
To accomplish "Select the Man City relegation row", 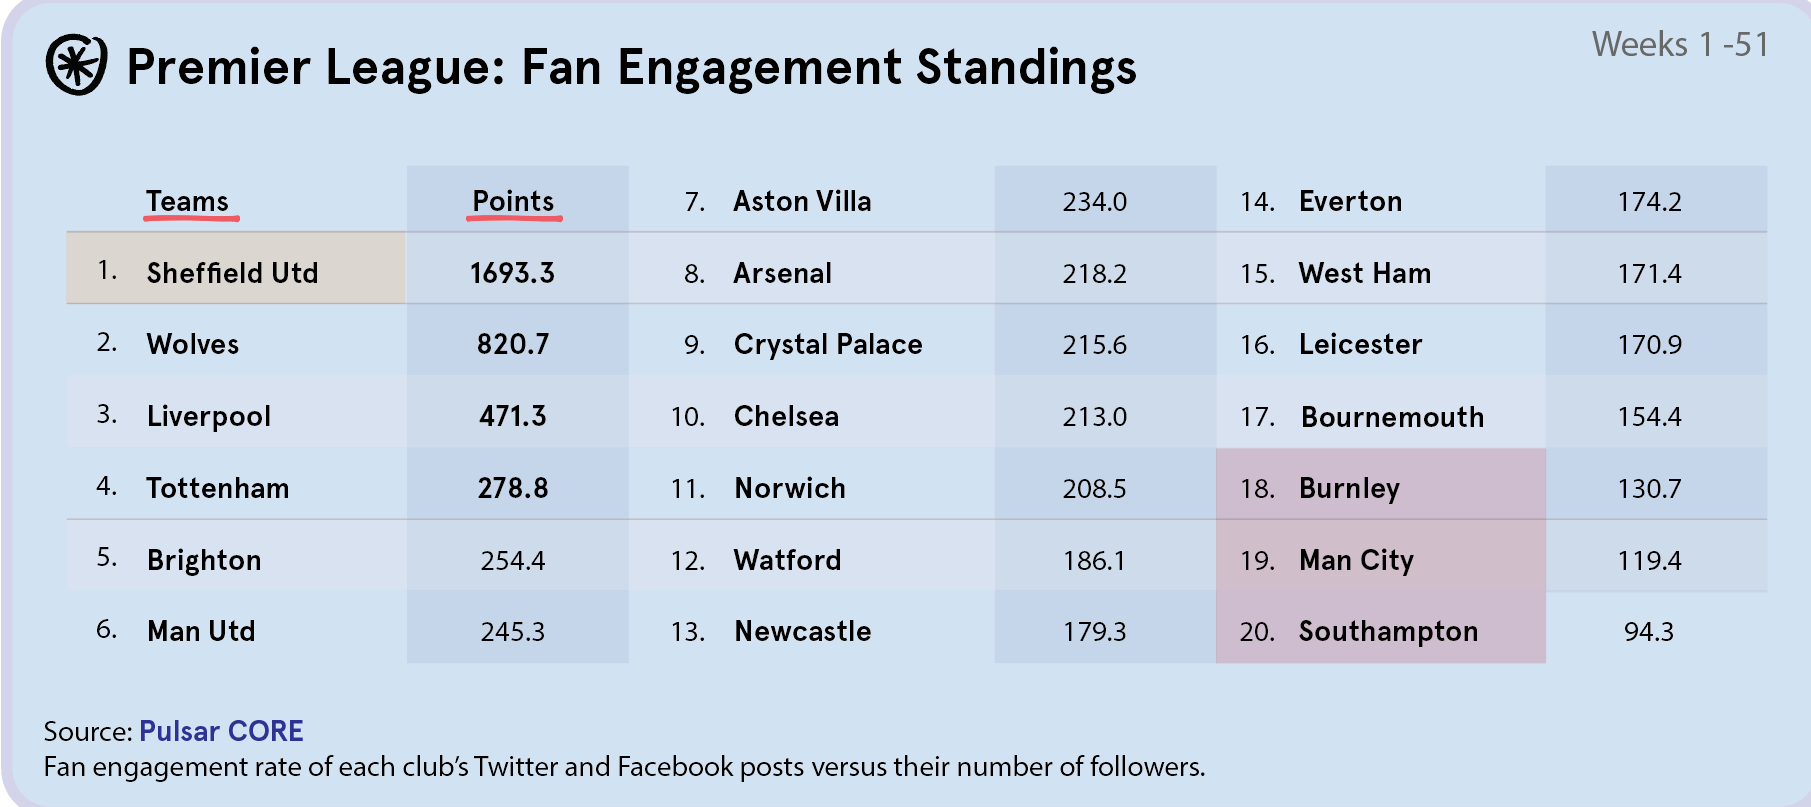I will [1356, 560].
